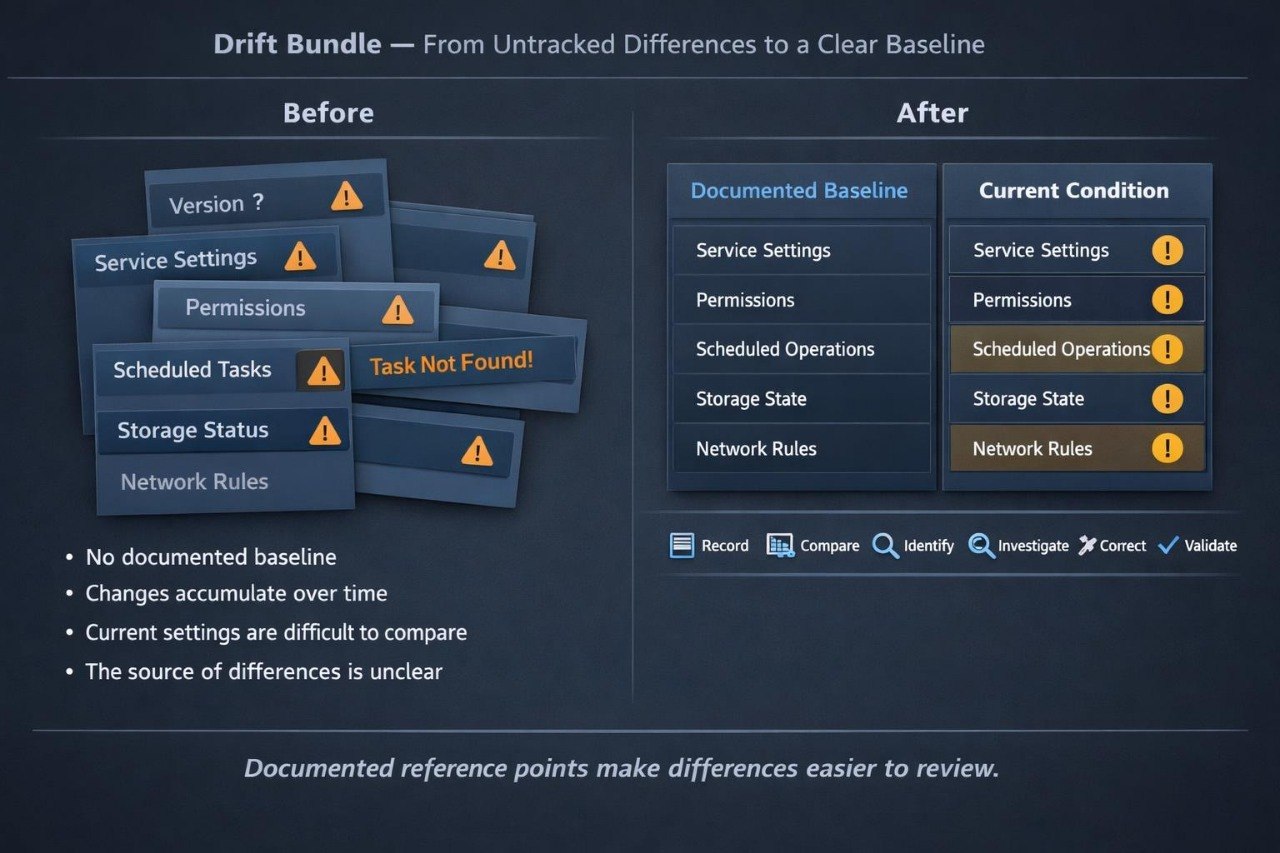Select Storage State text under Current Condition
The width and height of the screenshot is (1280, 853).
coord(1028,399)
